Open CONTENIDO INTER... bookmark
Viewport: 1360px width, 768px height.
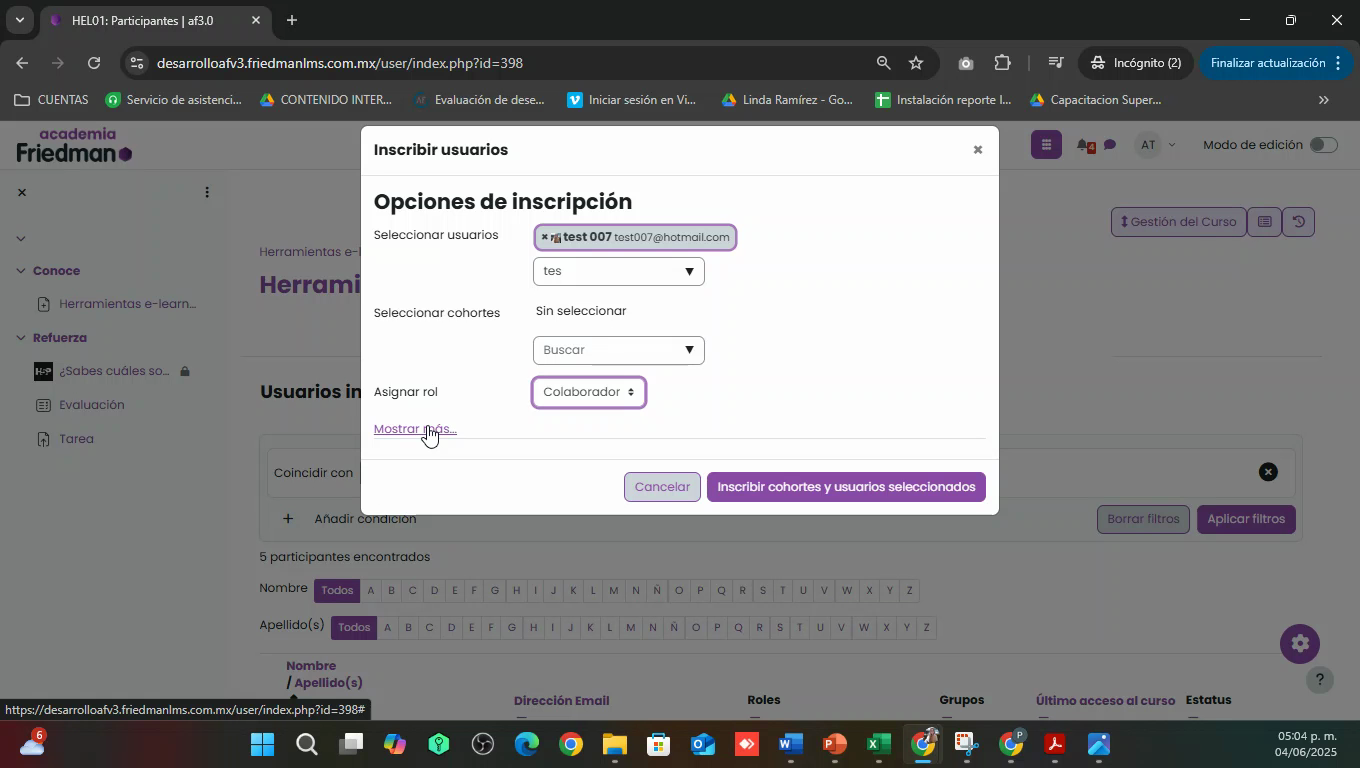[x=325, y=100]
